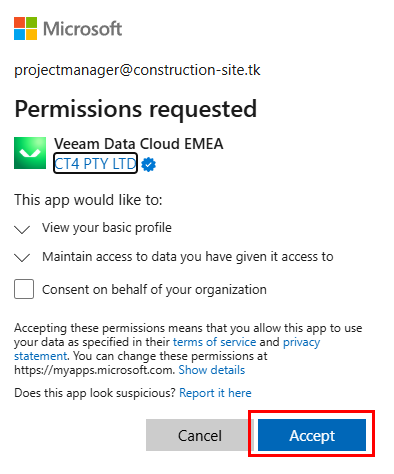Open the privacy statement link
Image resolution: width=394 pixels, height=474 pixels.
301,342
